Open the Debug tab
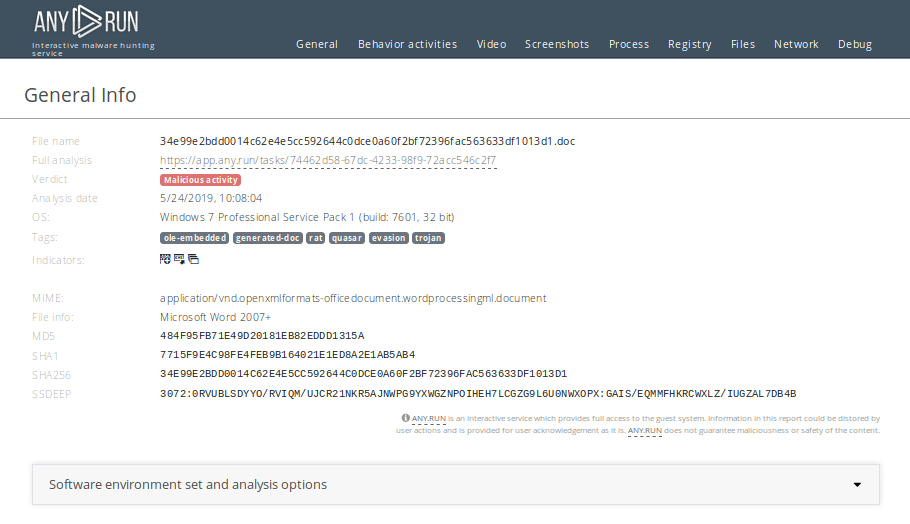The width and height of the screenshot is (910, 524). (x=855, y=44)
